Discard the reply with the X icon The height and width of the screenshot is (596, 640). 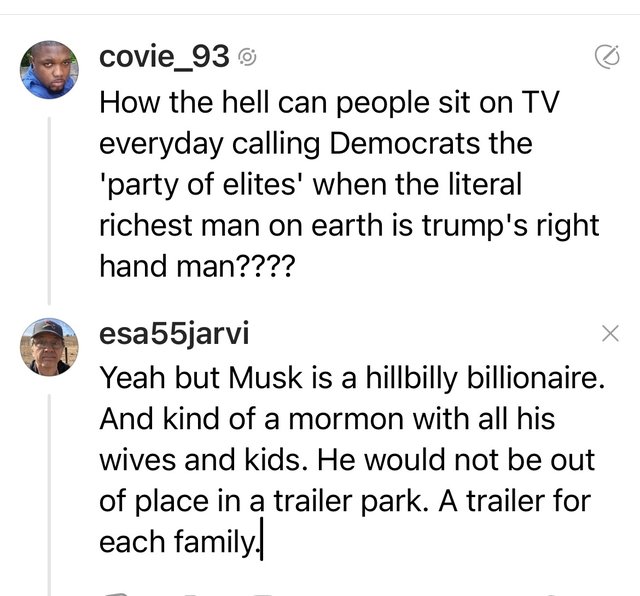611,335
